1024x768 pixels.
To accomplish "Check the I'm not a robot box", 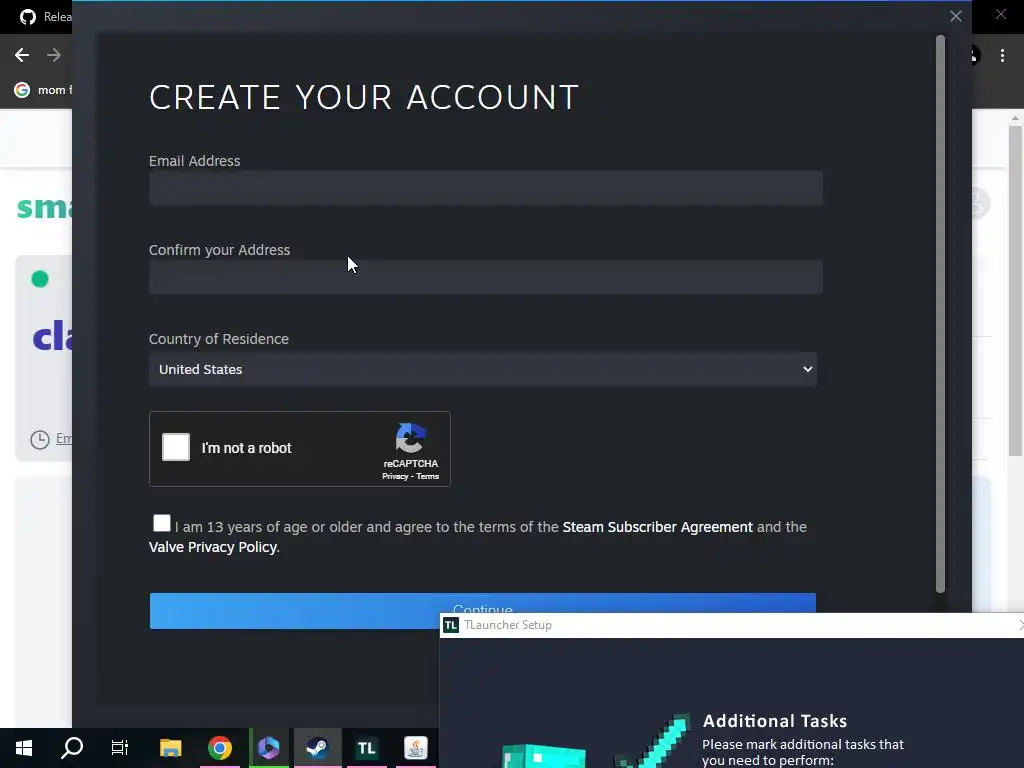I will 176,447.
